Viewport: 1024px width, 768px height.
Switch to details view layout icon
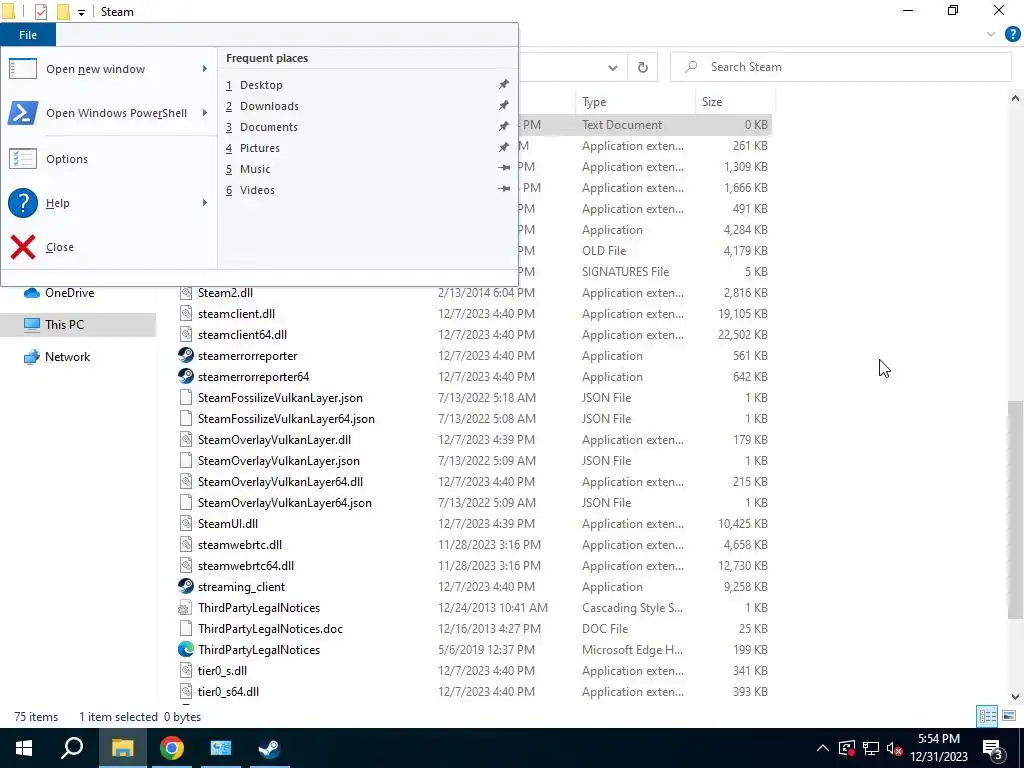click(x=987, y=716)
